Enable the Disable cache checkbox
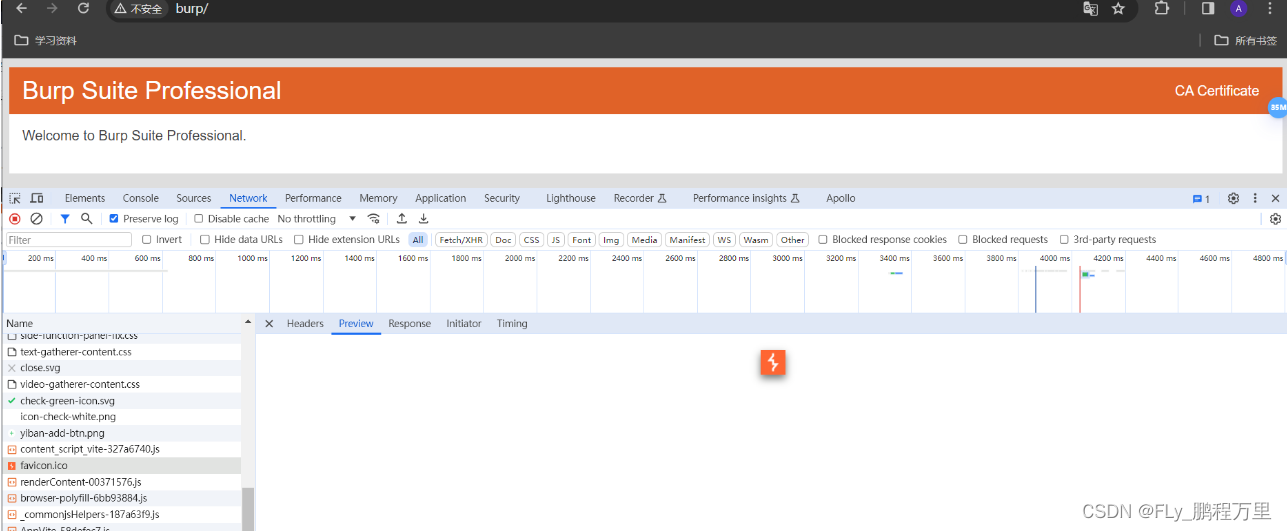Screen dimensions: 1287x531 199,219
